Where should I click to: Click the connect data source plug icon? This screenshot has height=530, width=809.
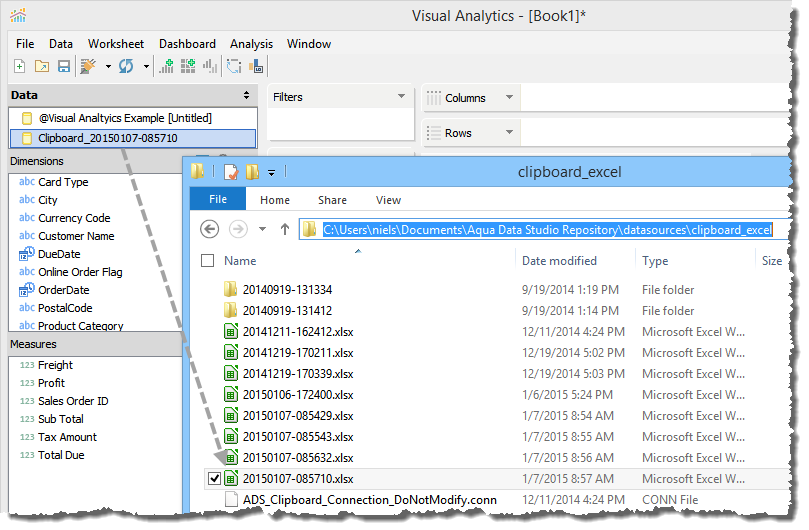(89, 66)
